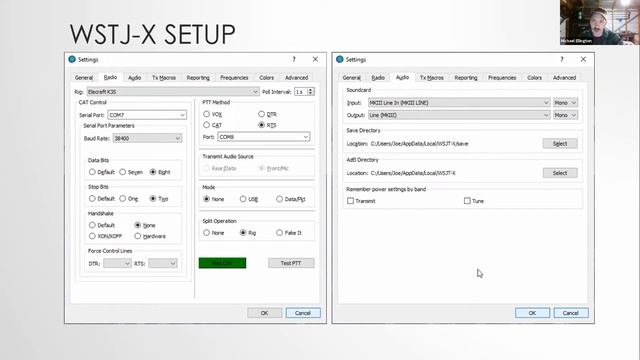Switch to the Audio tab in left Settings window

pos(135,78)
